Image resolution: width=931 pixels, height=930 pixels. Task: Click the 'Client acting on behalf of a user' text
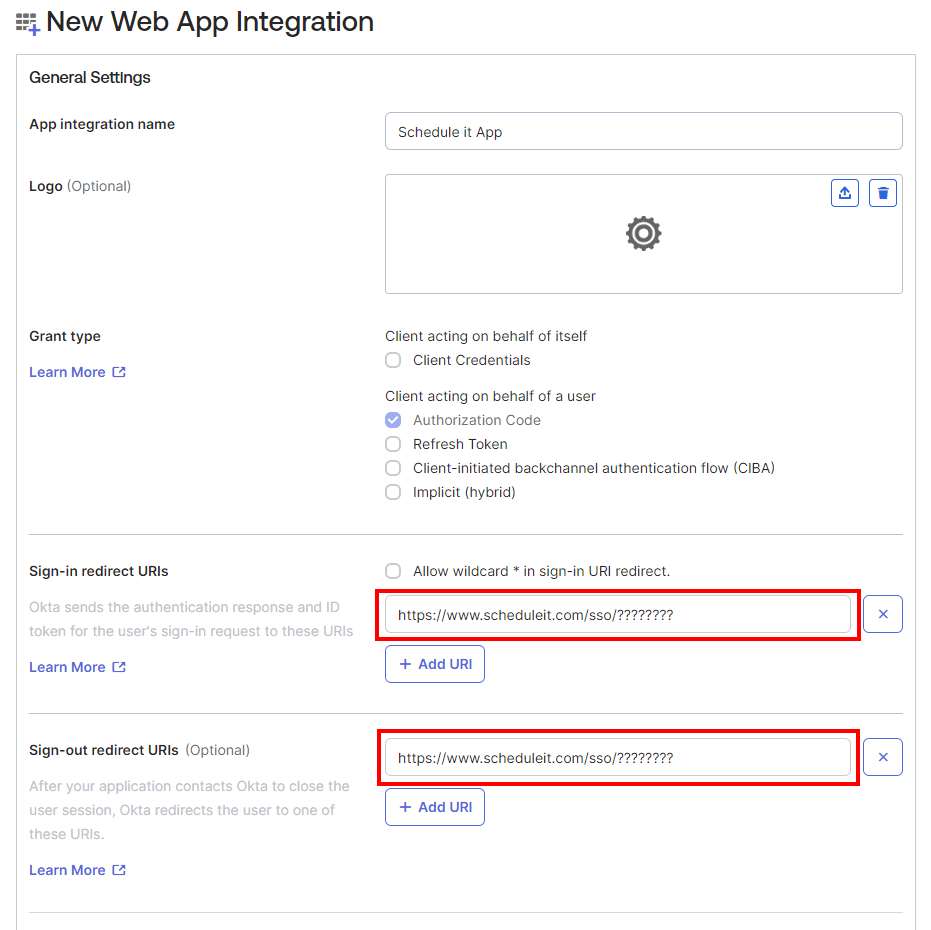(x=490, y=396)
